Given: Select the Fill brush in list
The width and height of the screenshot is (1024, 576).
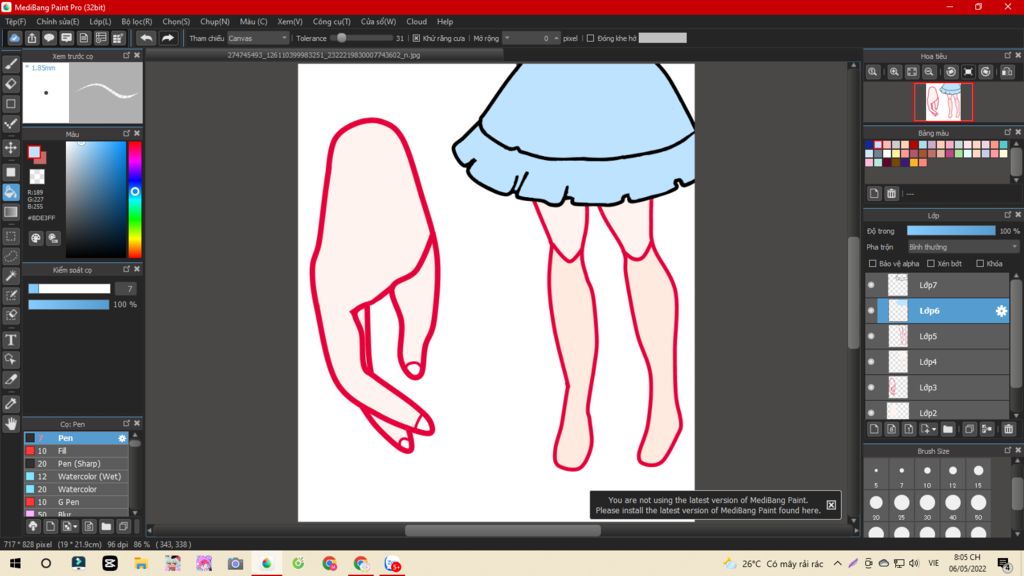Looking at the screenshot, I should coord(76,451).
